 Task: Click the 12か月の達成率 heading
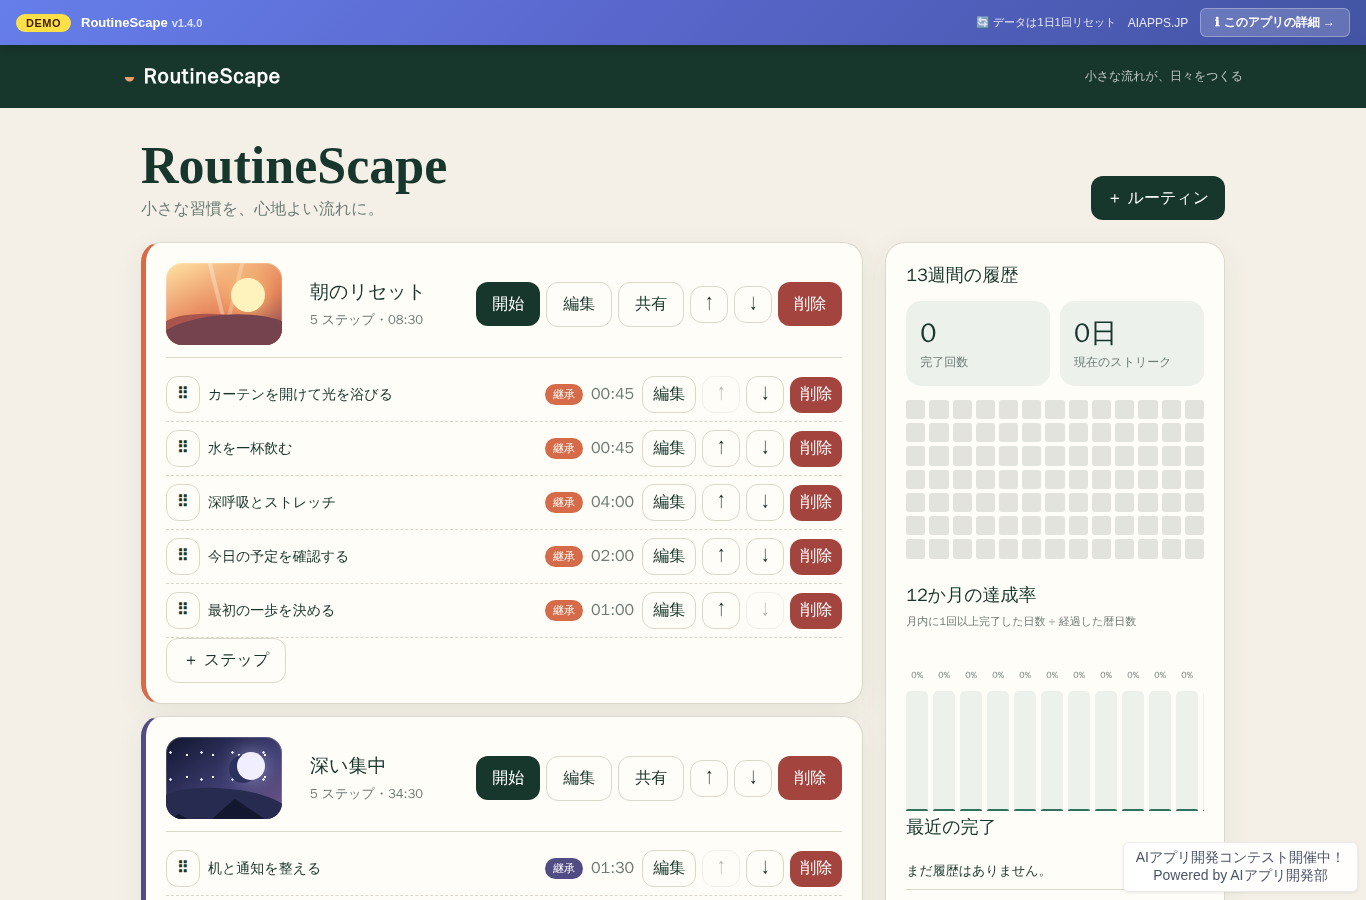point(971,595)
